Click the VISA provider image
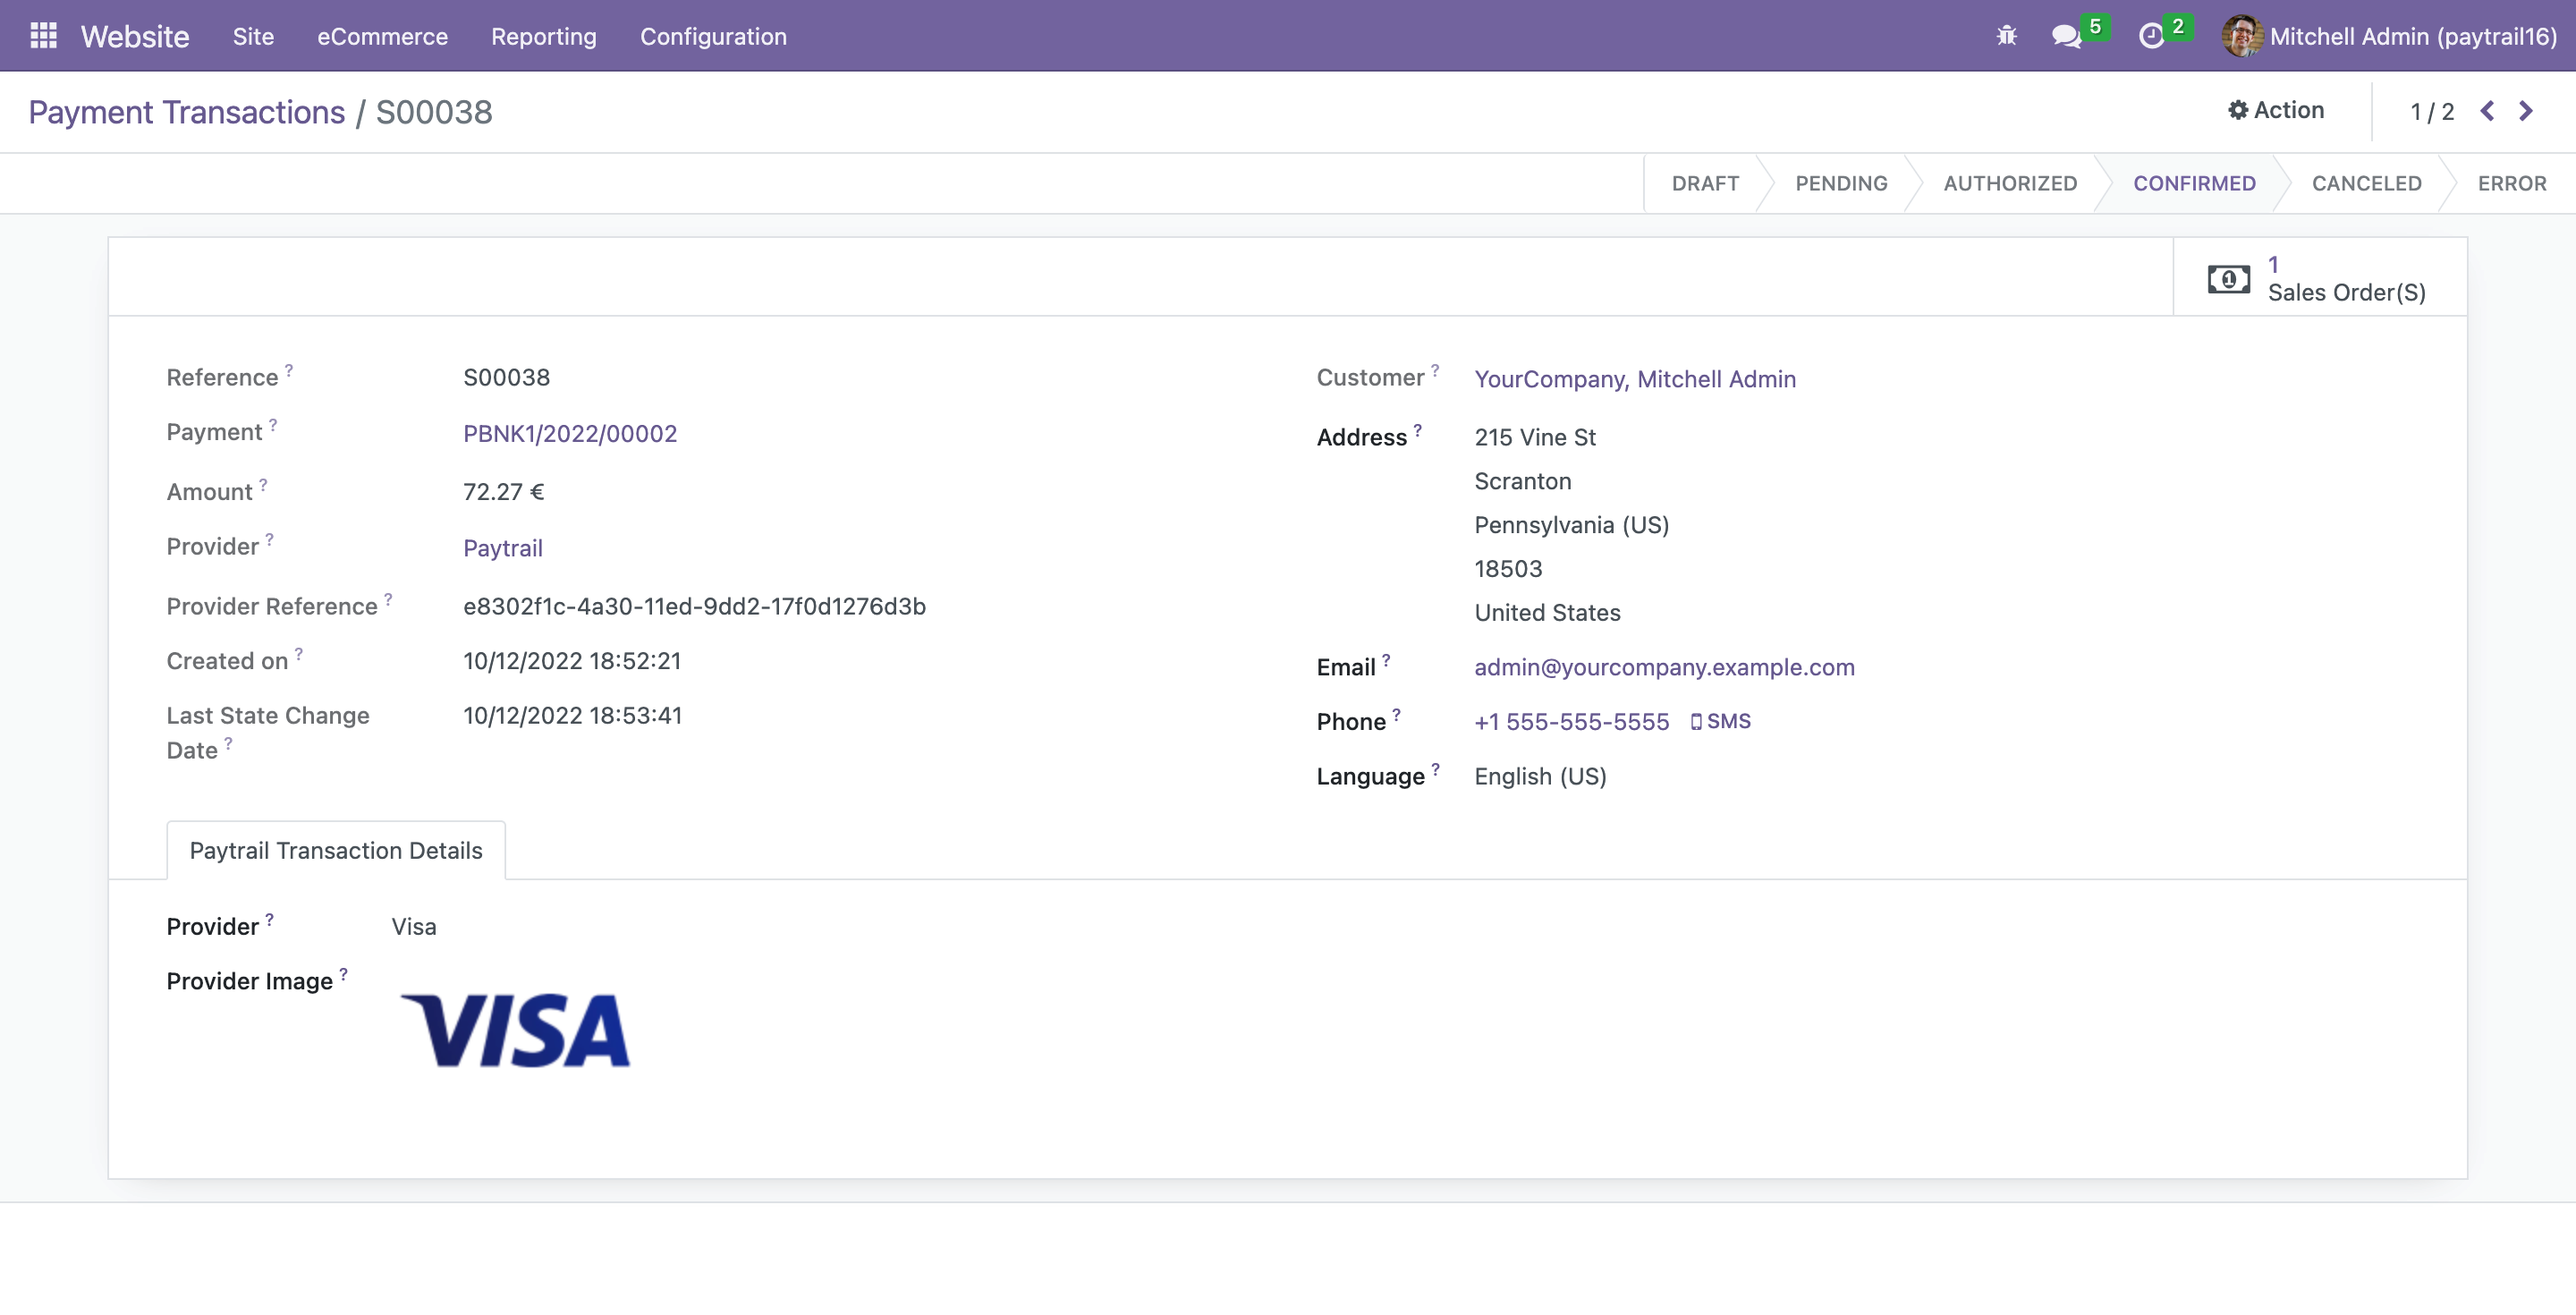 (515, 1030)
